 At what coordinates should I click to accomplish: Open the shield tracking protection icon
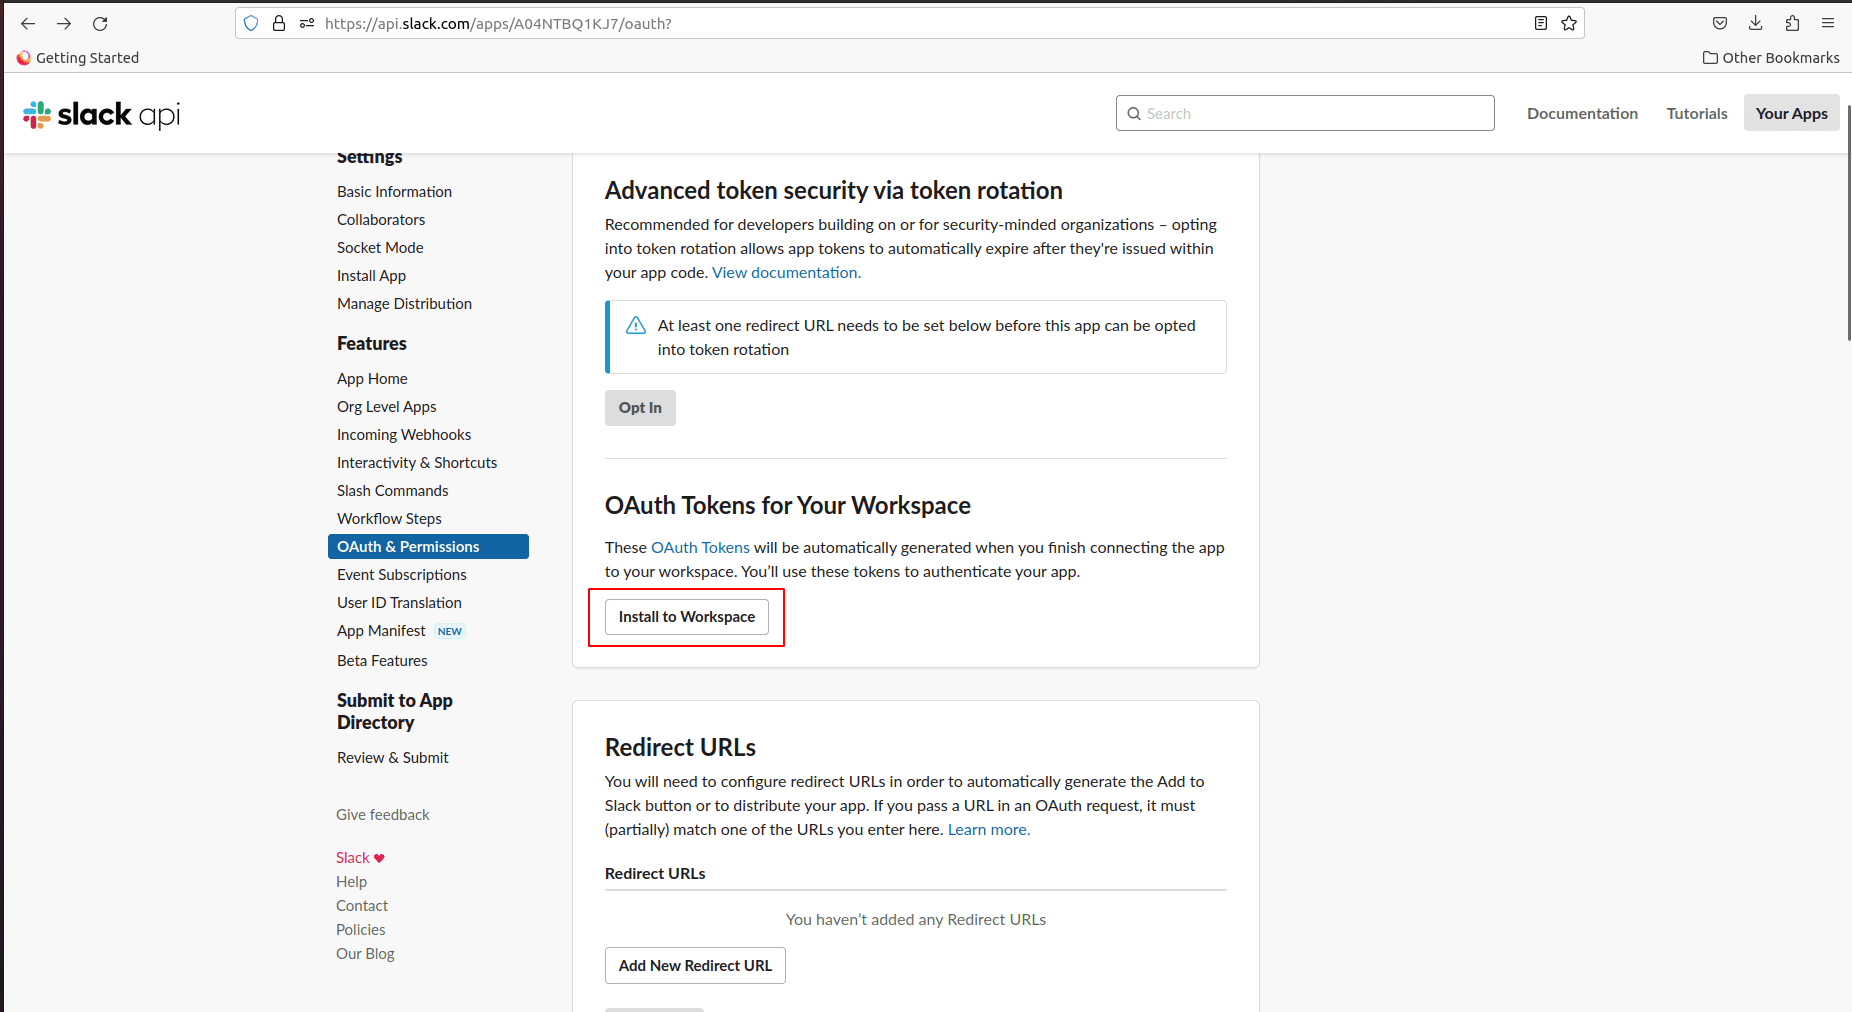click(x=251, y=23)
